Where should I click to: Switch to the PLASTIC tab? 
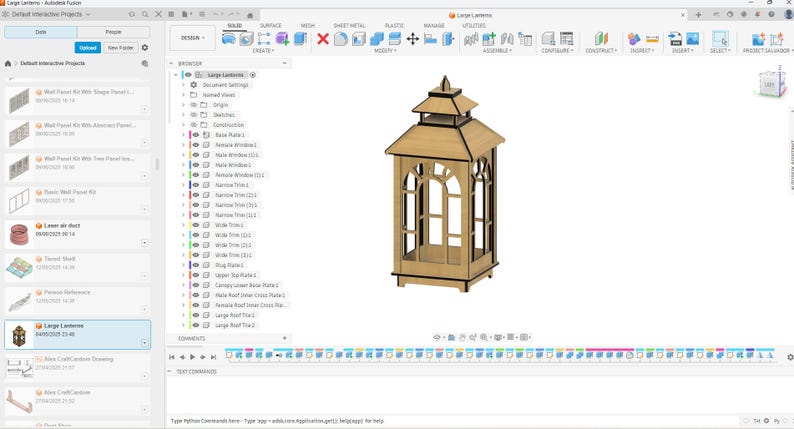coord(394,25)
